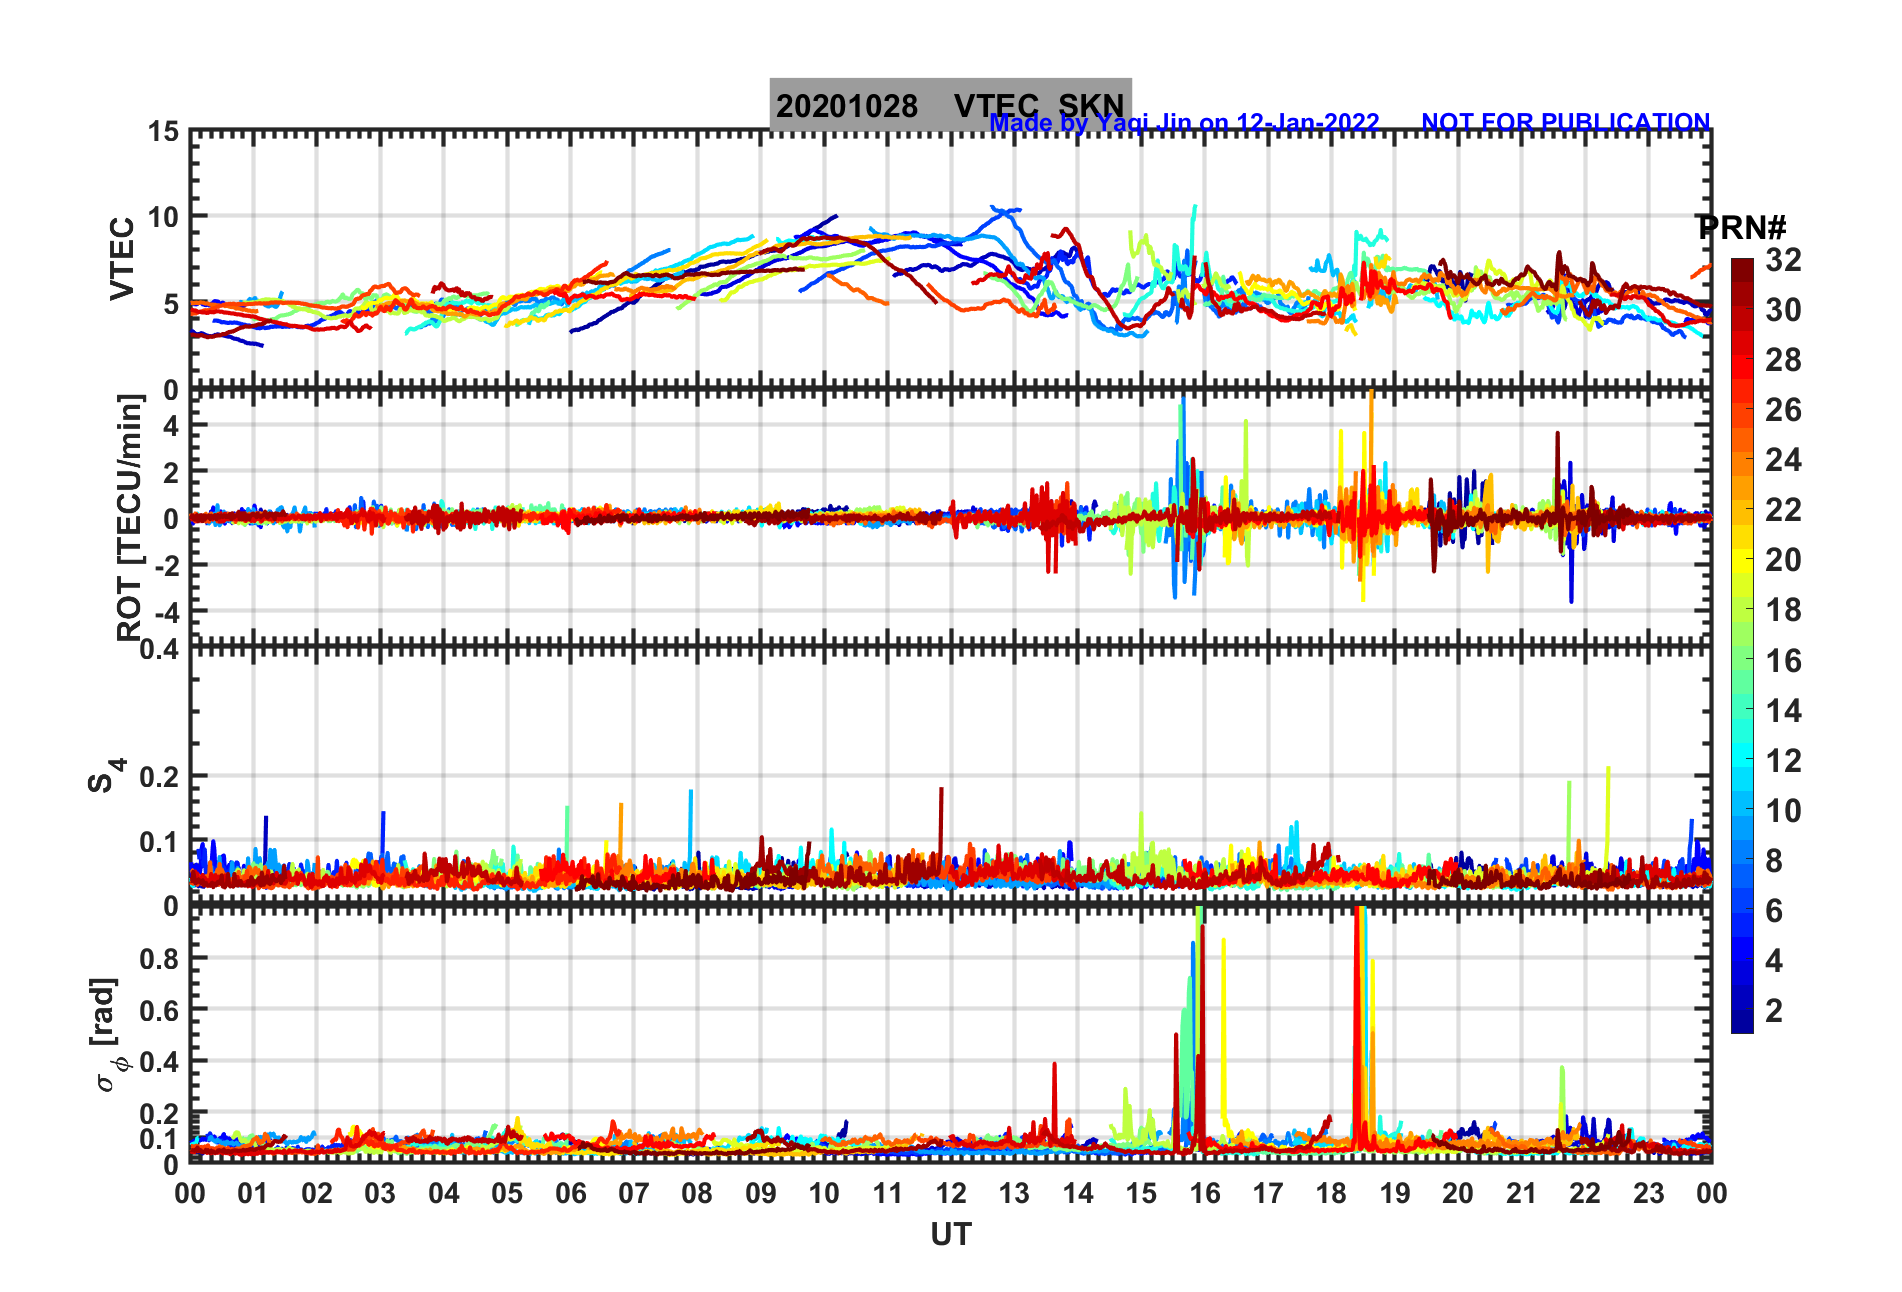Click the '0.2' tick on the S4 axis
The height and width of the screenshot is (1292, 1902).
pyautogui.click(x=160, y=776)
